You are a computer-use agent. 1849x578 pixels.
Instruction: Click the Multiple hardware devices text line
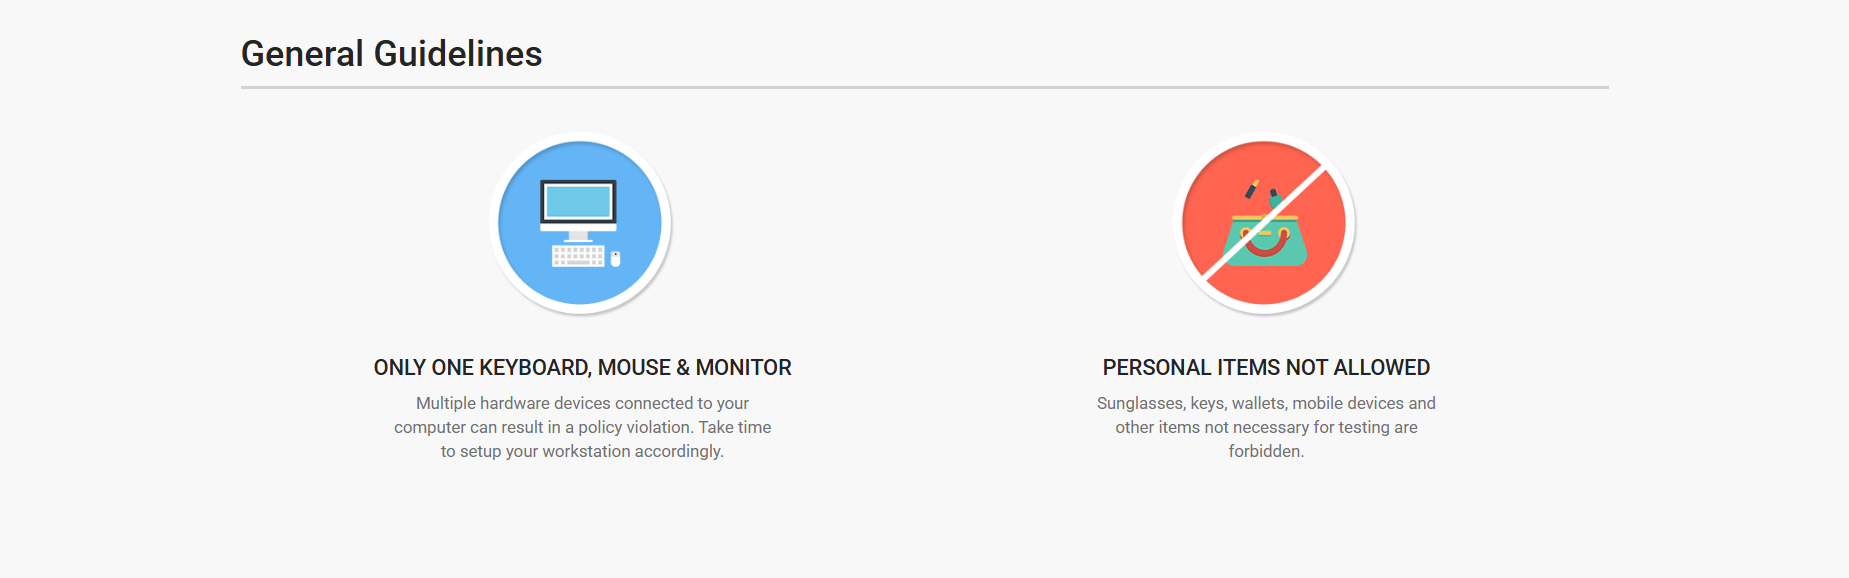click(582, 403)
